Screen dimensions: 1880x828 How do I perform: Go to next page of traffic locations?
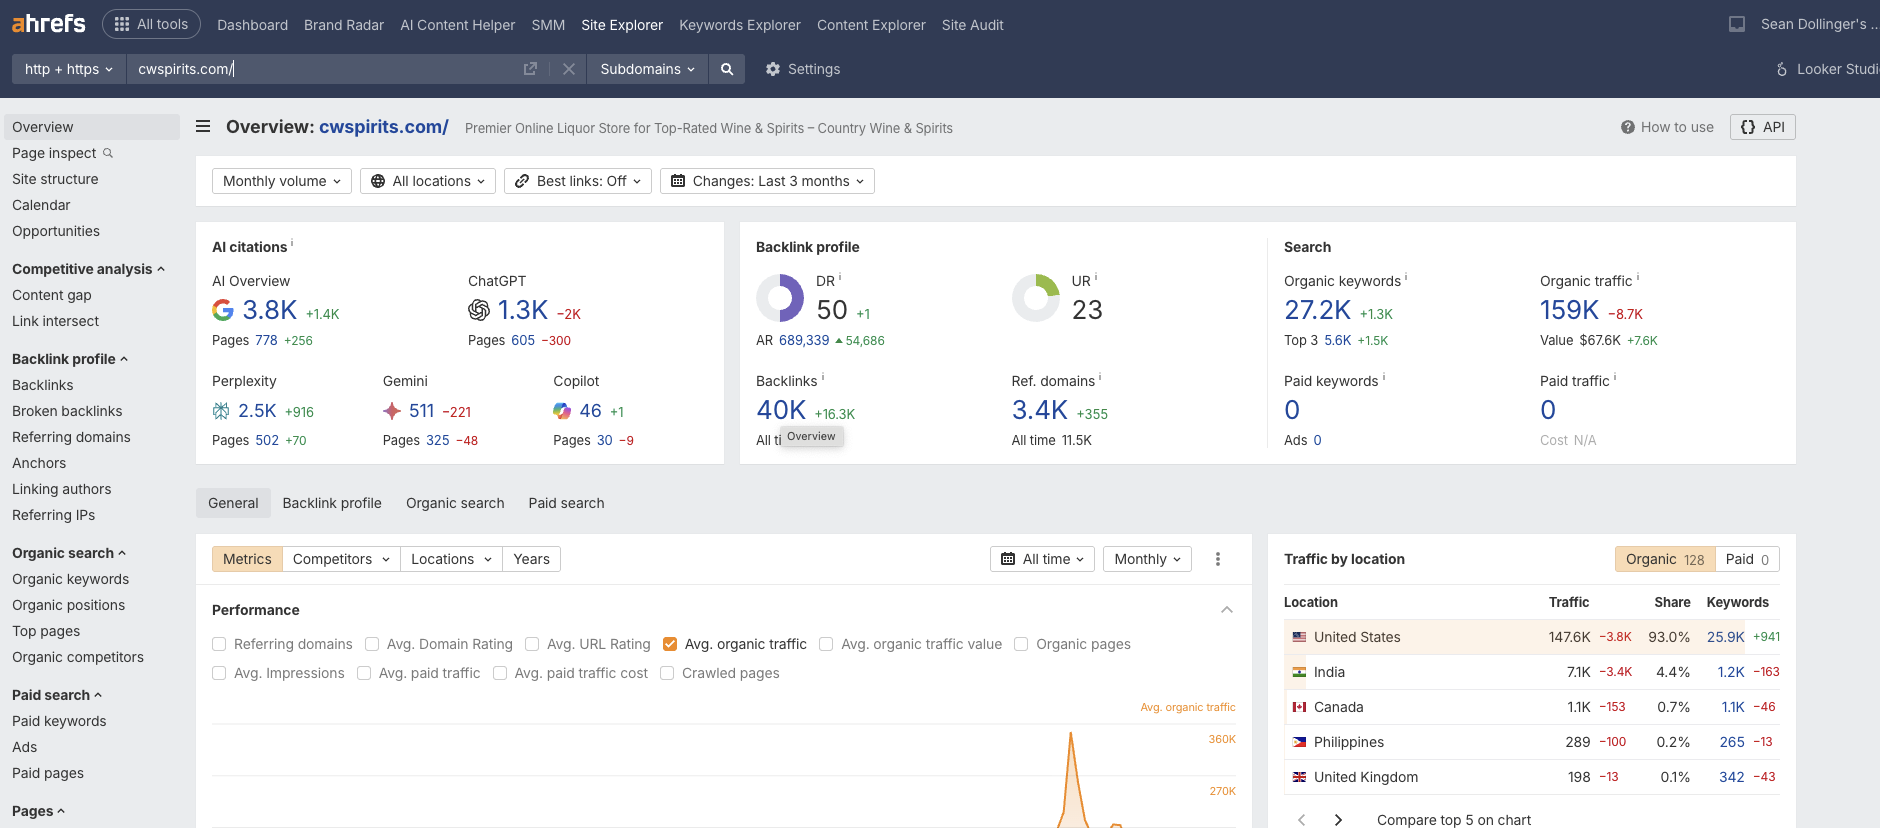tap(1338, 820)
